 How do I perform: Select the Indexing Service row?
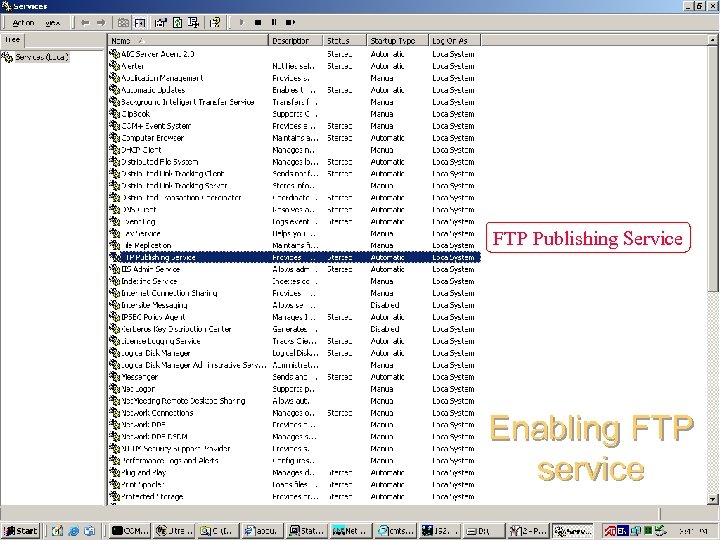tap(295, 281)
